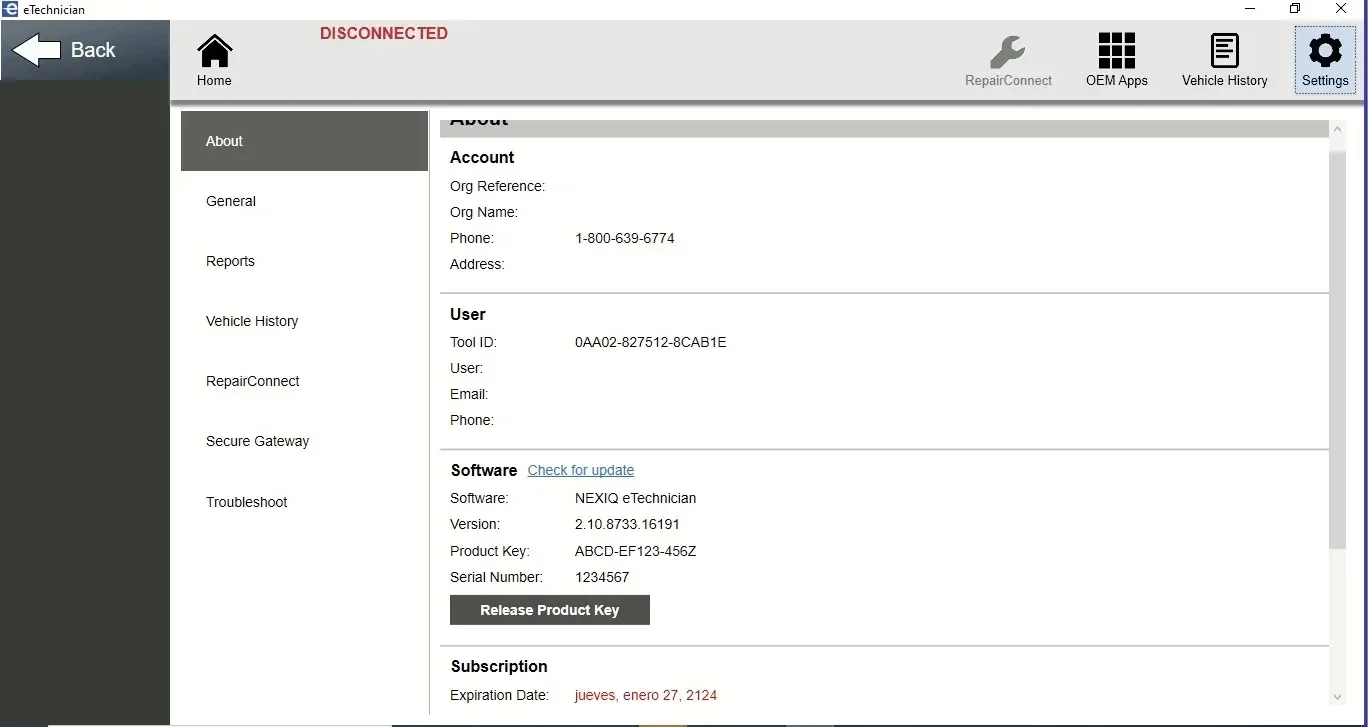
Task: Close the eTechnician window
Action: [x=1342, y=9]
